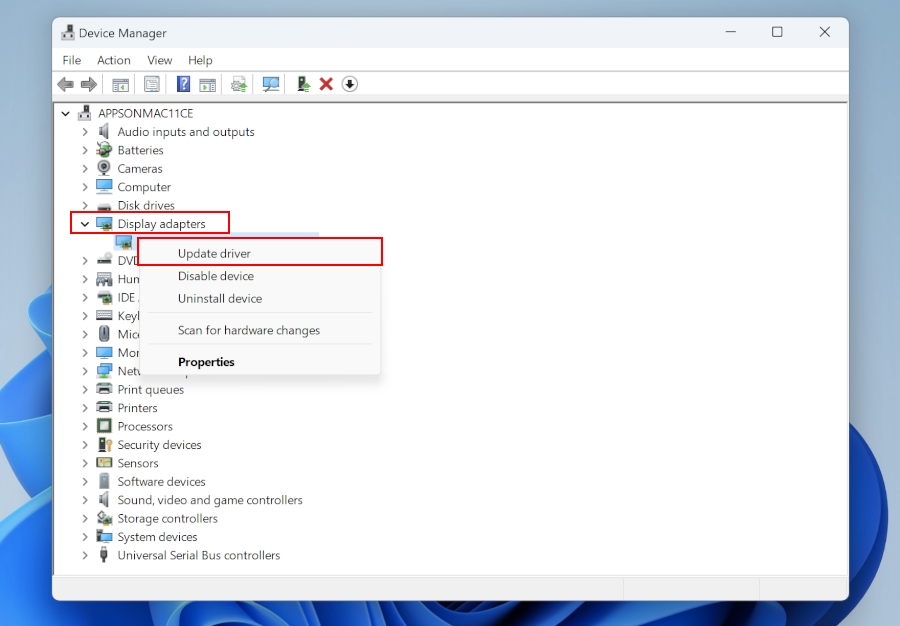Collapse the Display adapters category
Viewport: 900px width, 626px height.
point(85,224)
